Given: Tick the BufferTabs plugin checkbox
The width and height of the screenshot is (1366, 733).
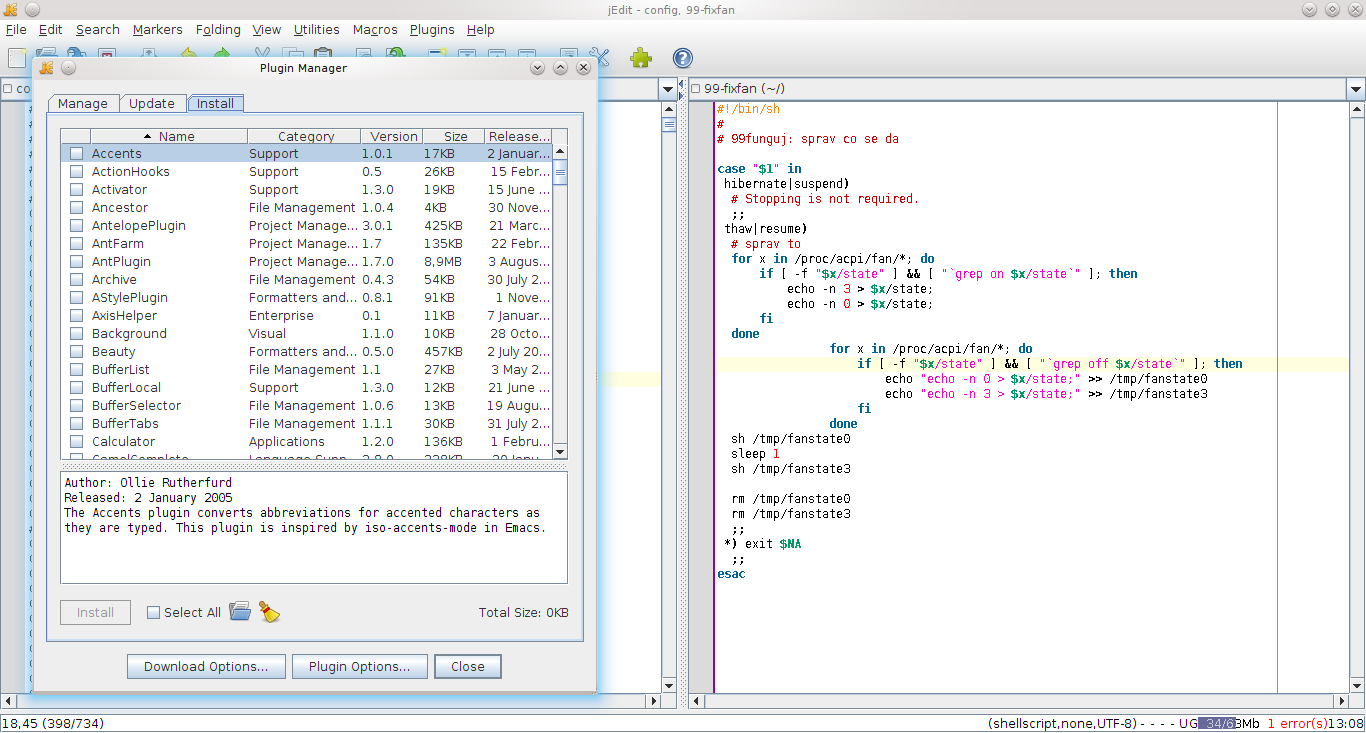Looking at the screenshot, I should click(76, 424).
